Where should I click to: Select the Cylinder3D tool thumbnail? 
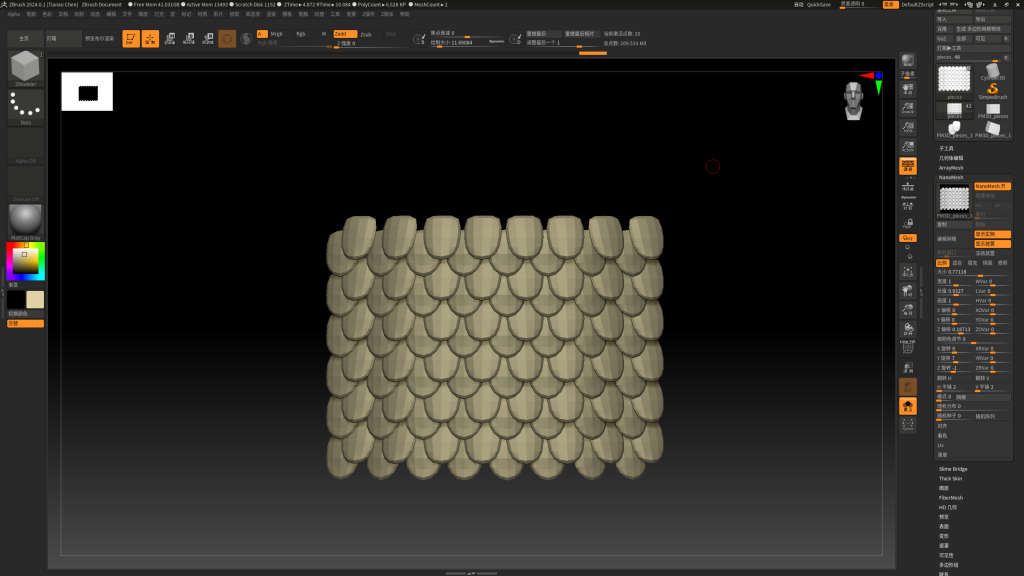[x=993, y=72]
